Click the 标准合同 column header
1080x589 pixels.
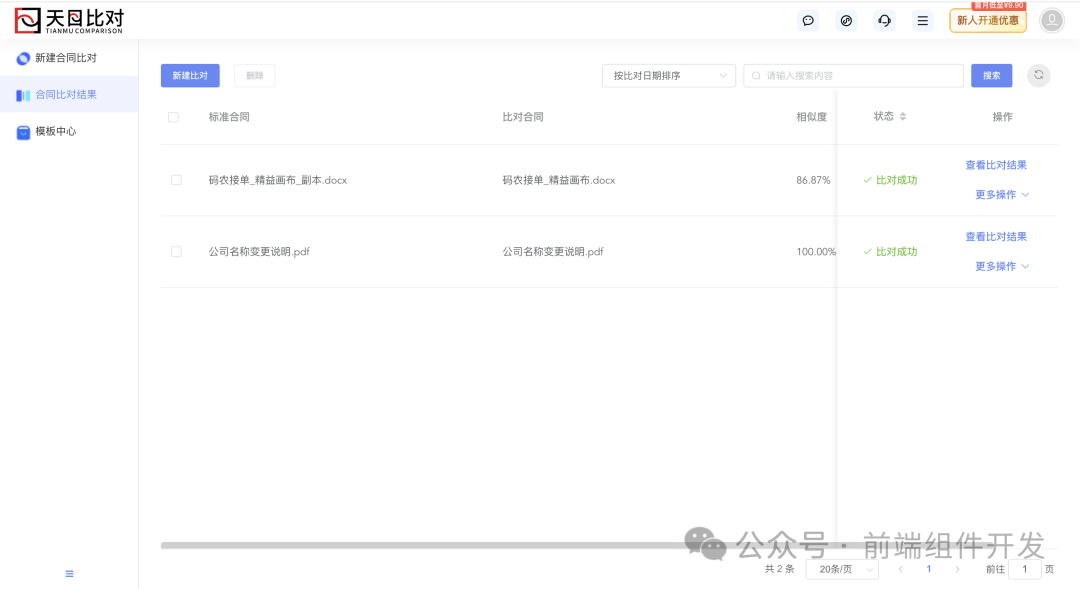pyautogui.click(x=229, y=117)
